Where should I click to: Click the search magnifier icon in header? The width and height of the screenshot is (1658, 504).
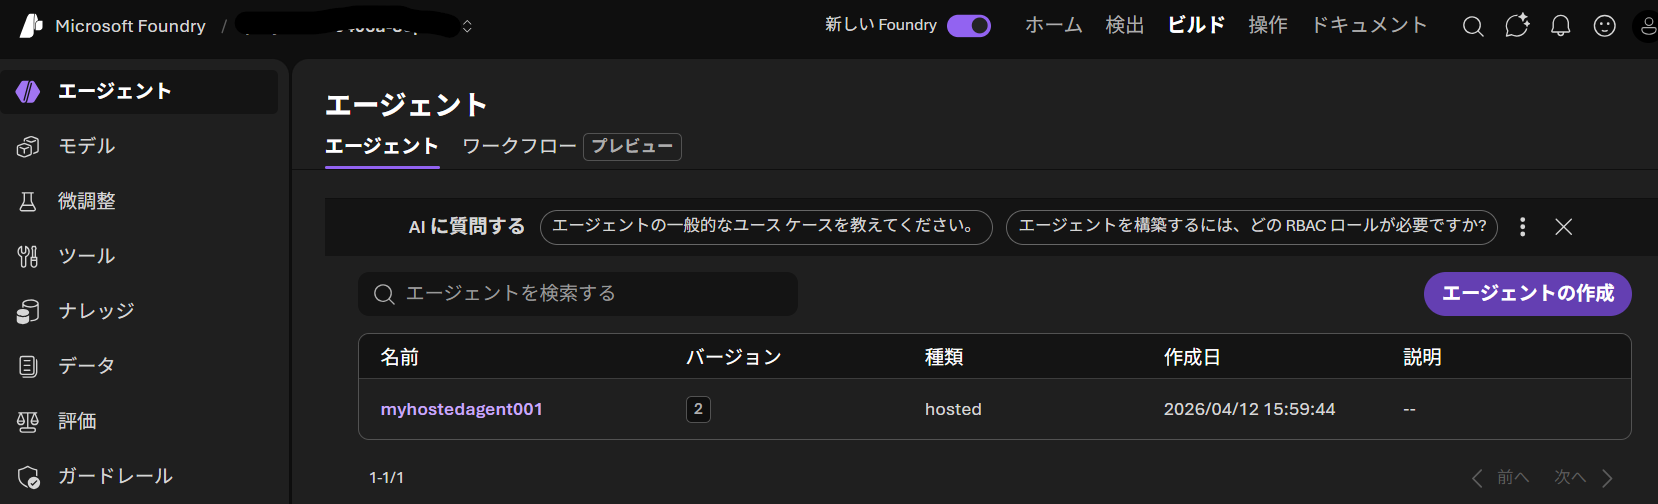click(x=1473, y=26)
